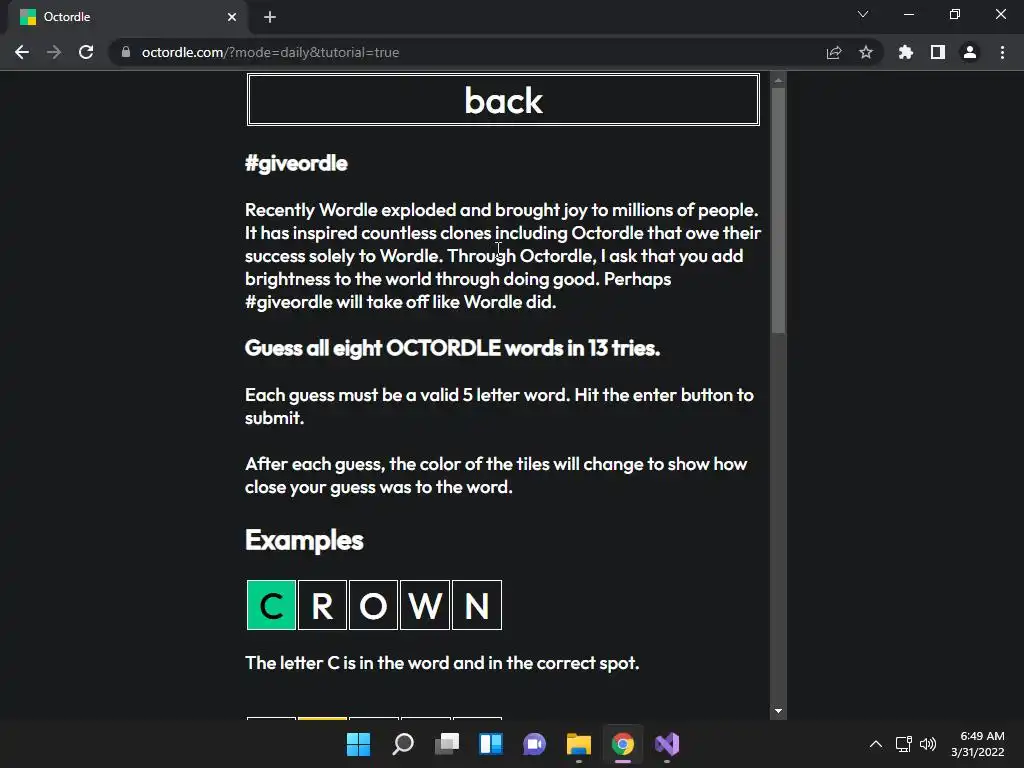The width and height of the screenshot is (1024, 768).
Task: Open File Explorer from taskbar
Action: coord(579,744)
